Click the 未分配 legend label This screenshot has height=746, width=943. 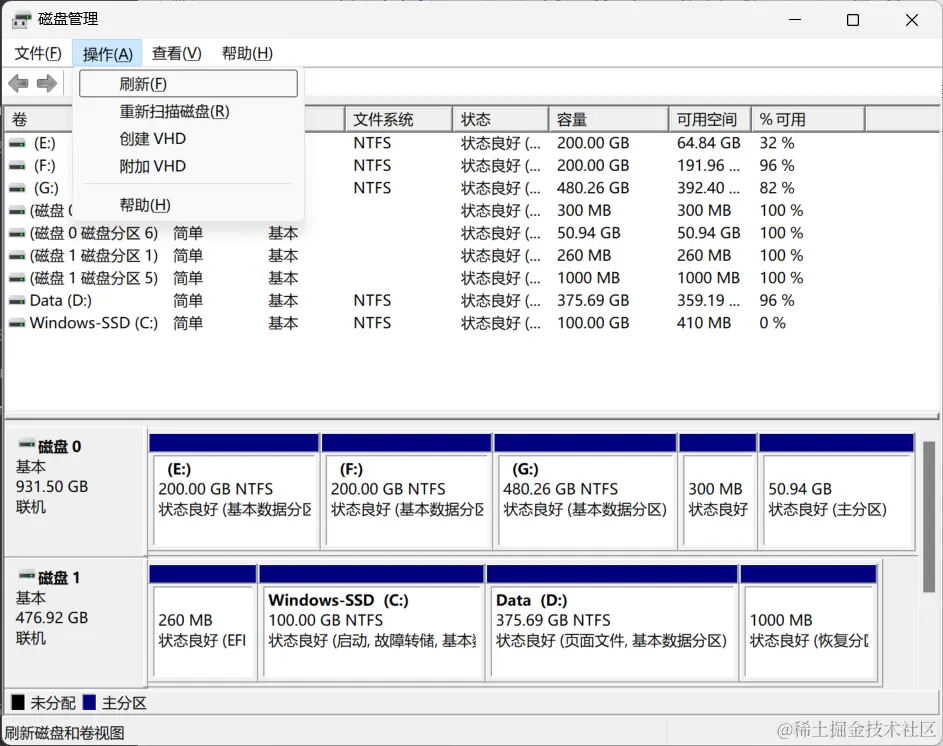click(x=53, y=703)
